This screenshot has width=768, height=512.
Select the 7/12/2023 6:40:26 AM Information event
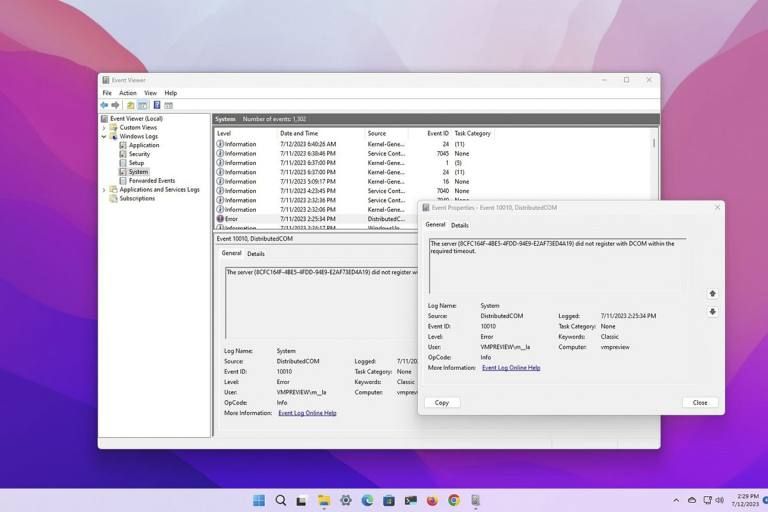point(434,144)
